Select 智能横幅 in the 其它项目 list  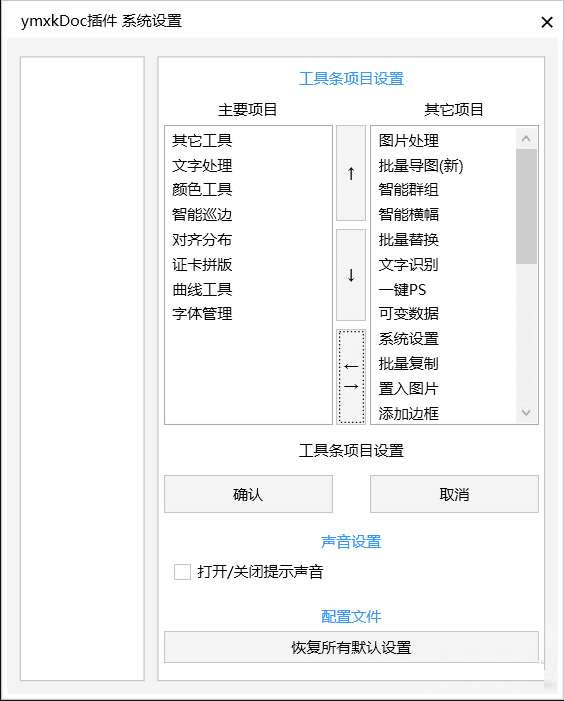tap(408, 215)
